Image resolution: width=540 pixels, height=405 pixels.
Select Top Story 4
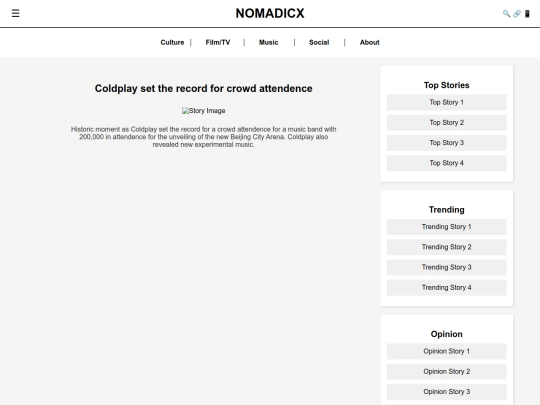pos(447,163)
